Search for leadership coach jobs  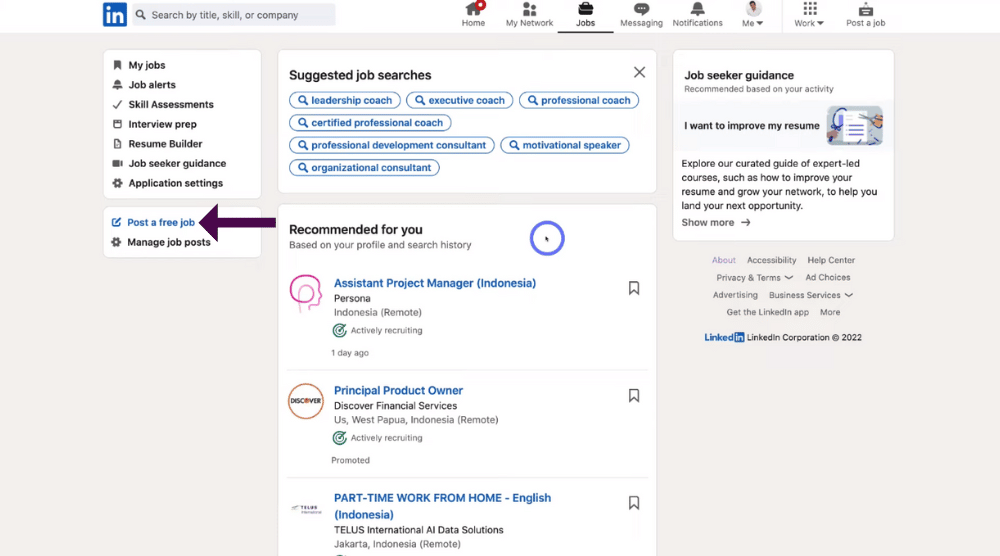[344, 100]
